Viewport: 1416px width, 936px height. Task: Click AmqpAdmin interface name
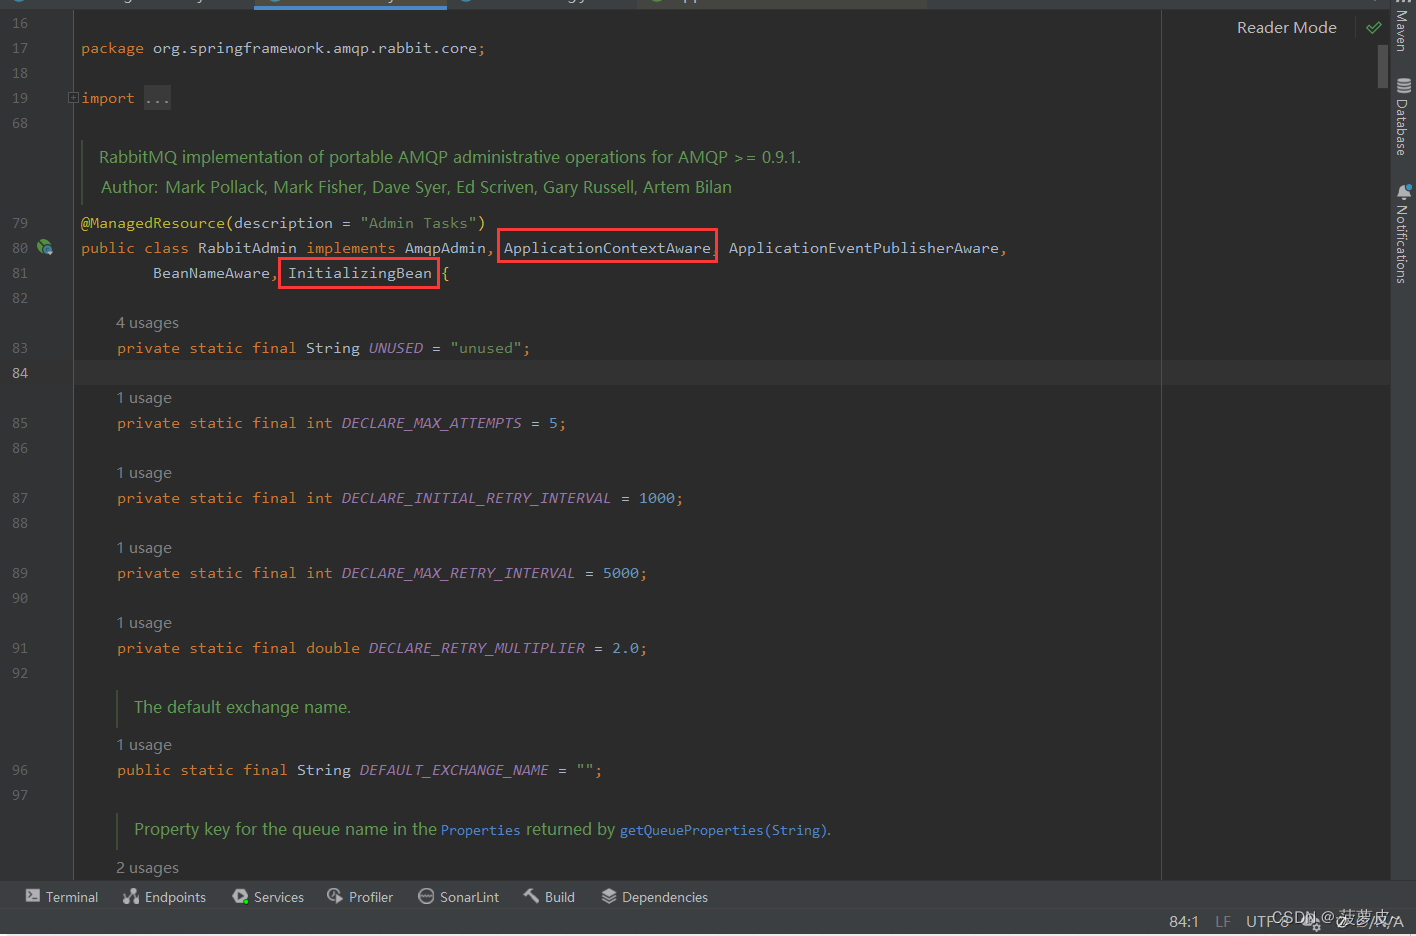pyautogui.click(x=445, y=248)
